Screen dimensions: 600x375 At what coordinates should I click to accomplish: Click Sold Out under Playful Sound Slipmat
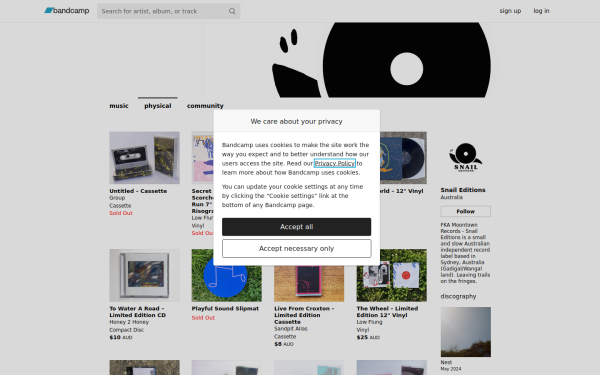(203, 318)
